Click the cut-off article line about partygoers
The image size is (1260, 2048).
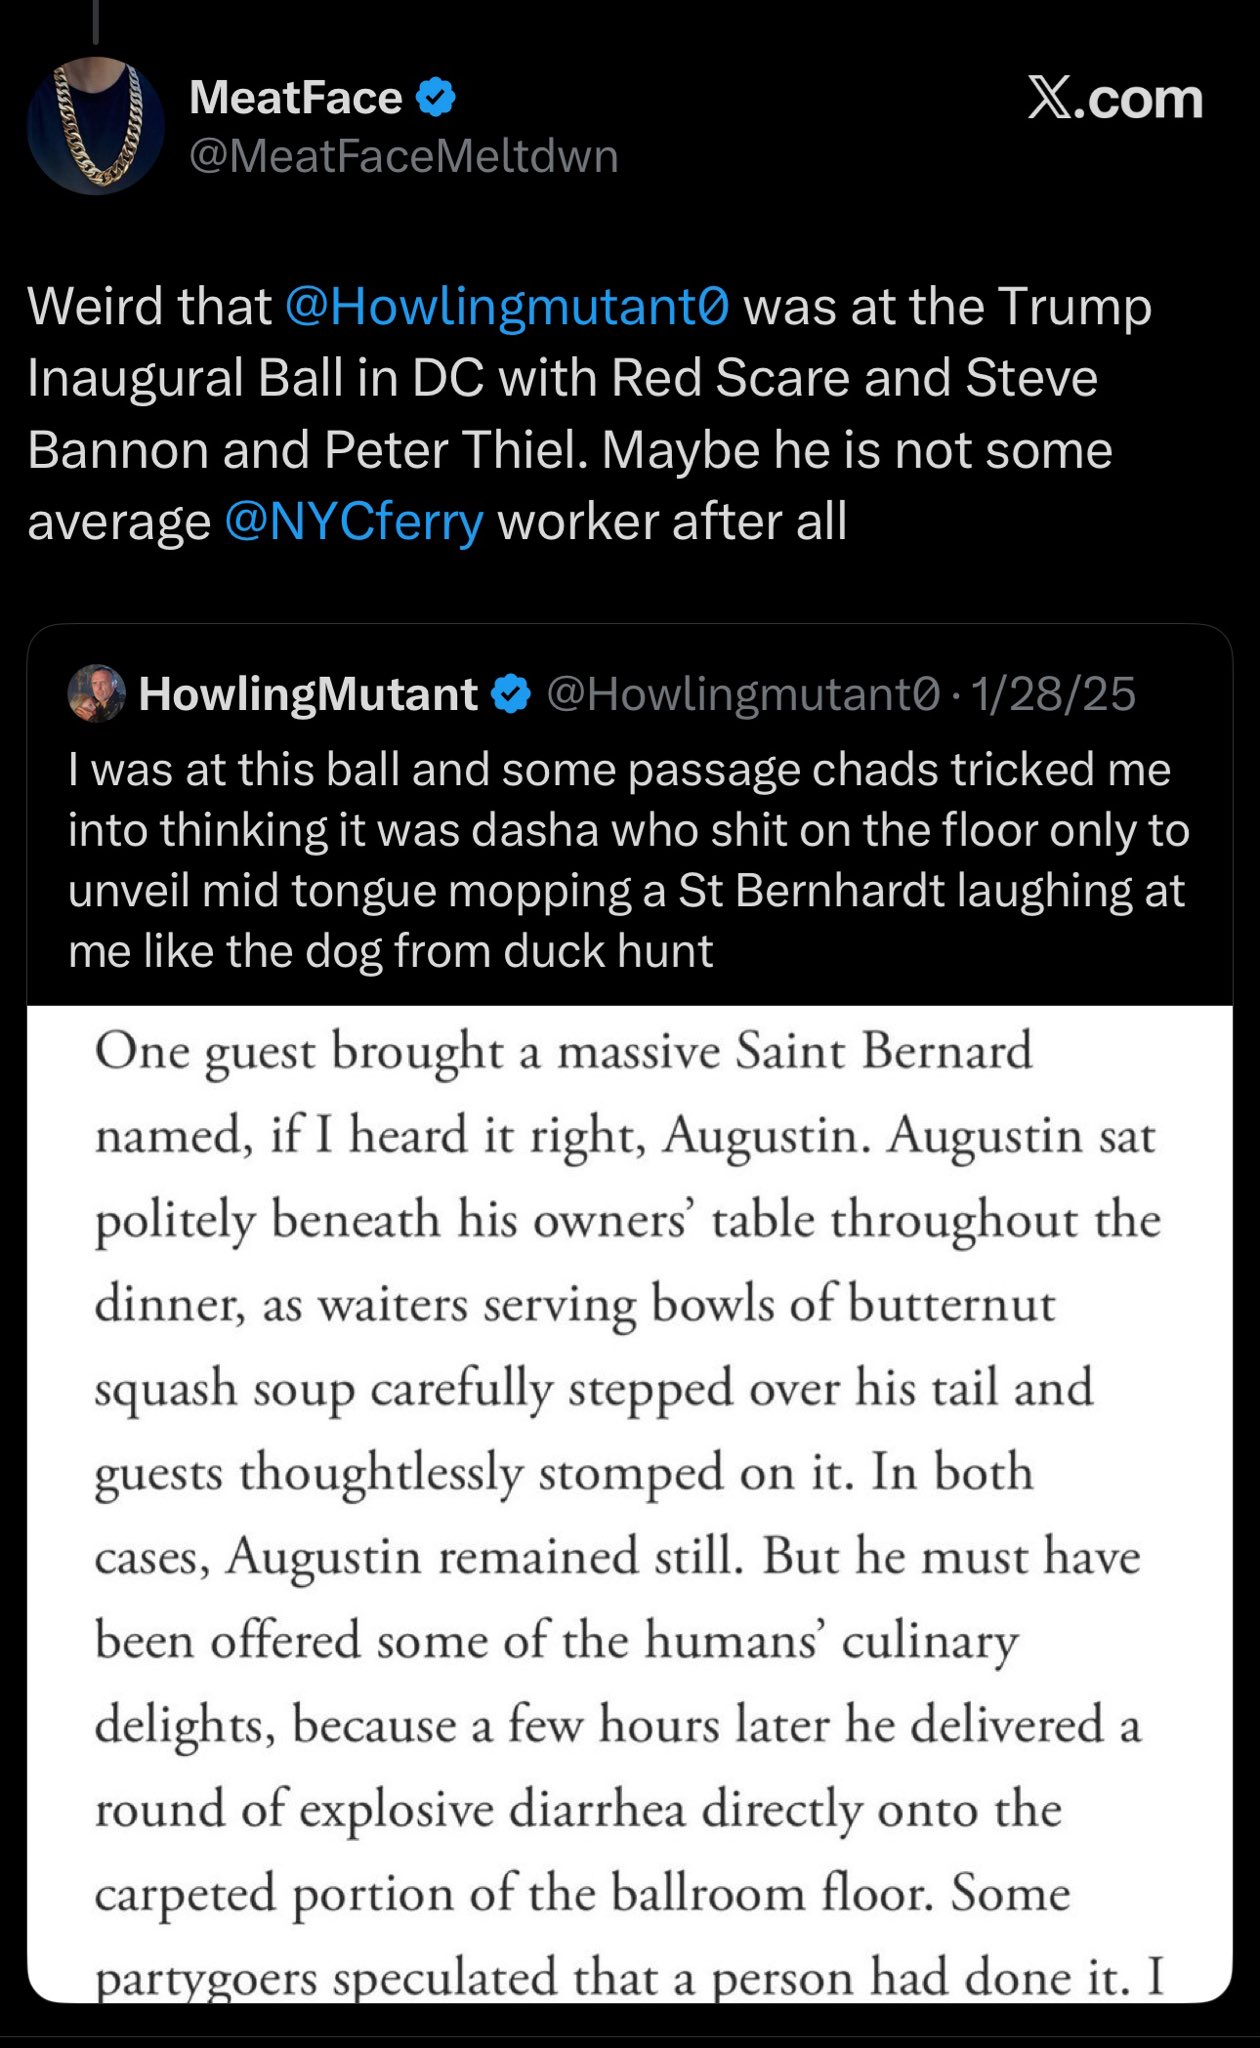pos(630,1976)
